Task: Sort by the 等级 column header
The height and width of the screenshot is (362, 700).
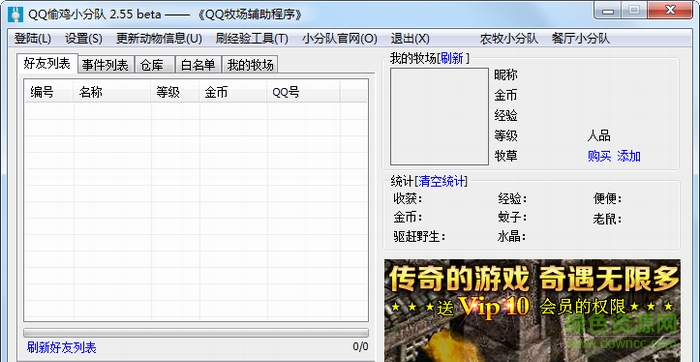Action: (175, 92)
